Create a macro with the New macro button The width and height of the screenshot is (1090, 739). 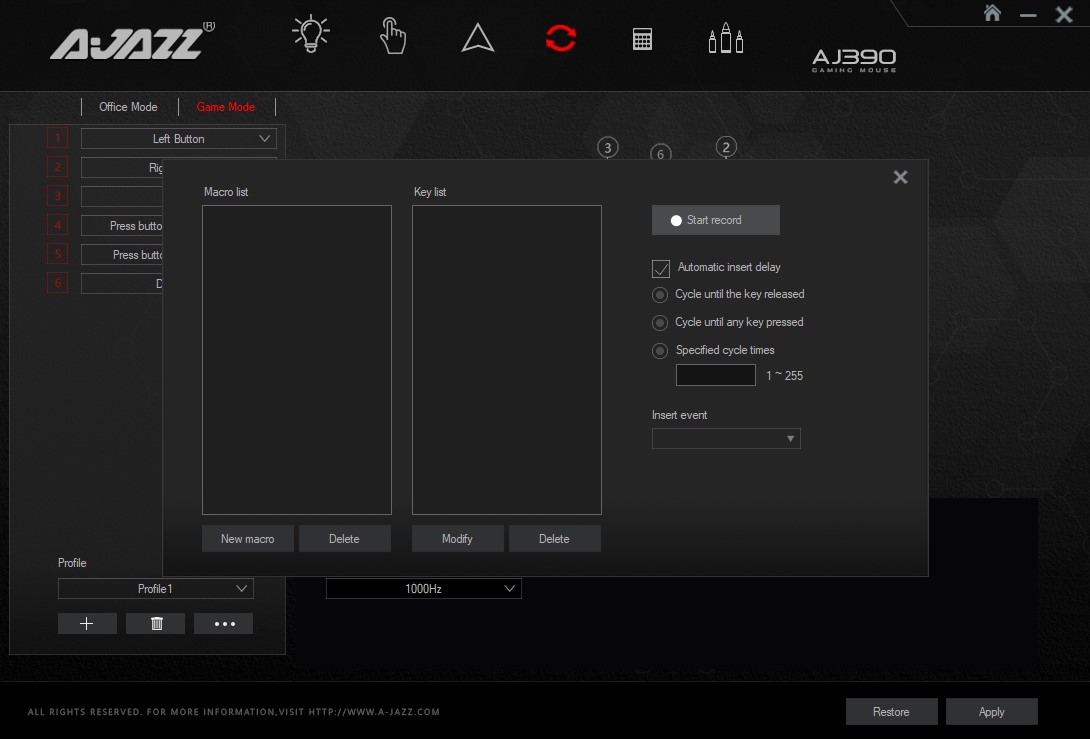tap(247, 538)
